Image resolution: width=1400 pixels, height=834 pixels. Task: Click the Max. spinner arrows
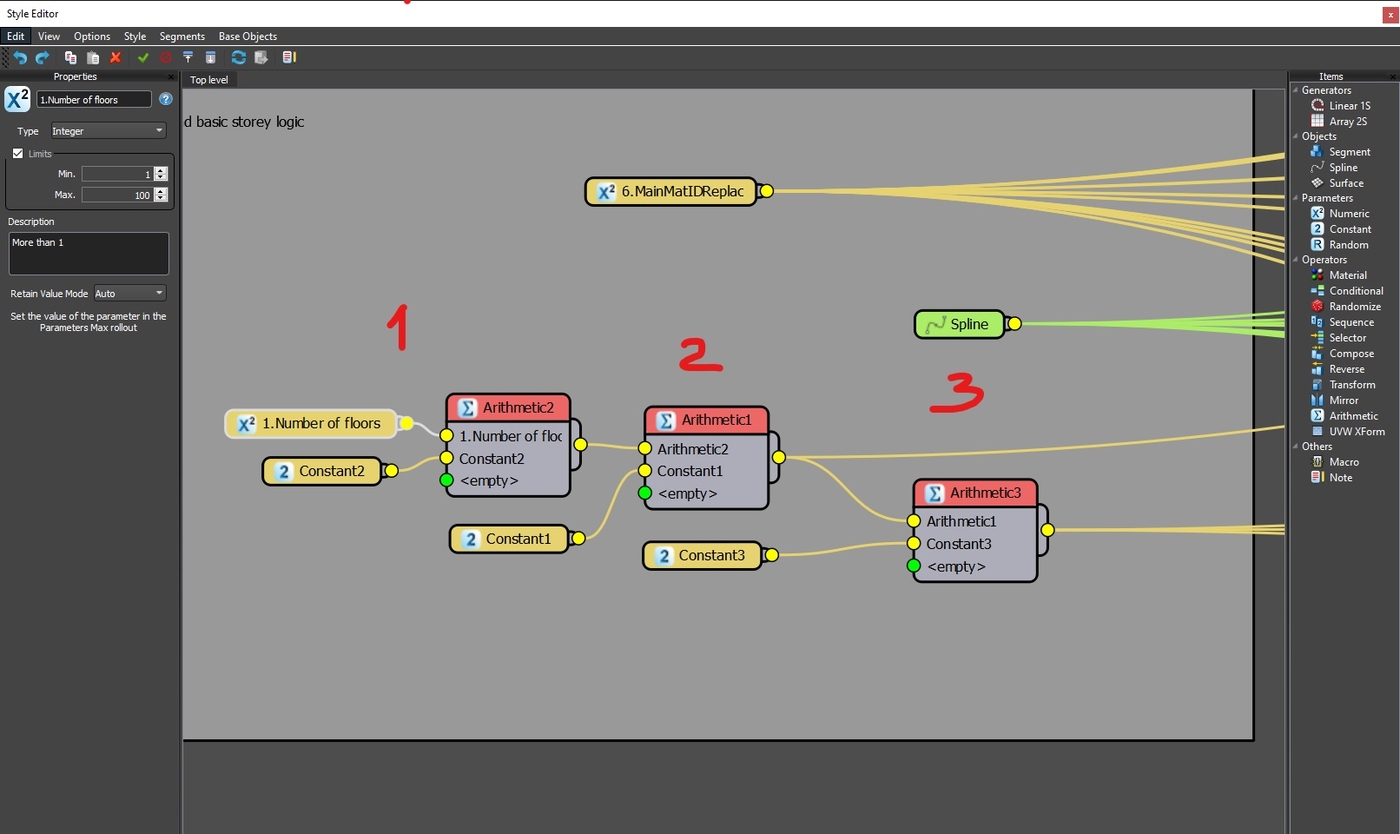point(161,195)
